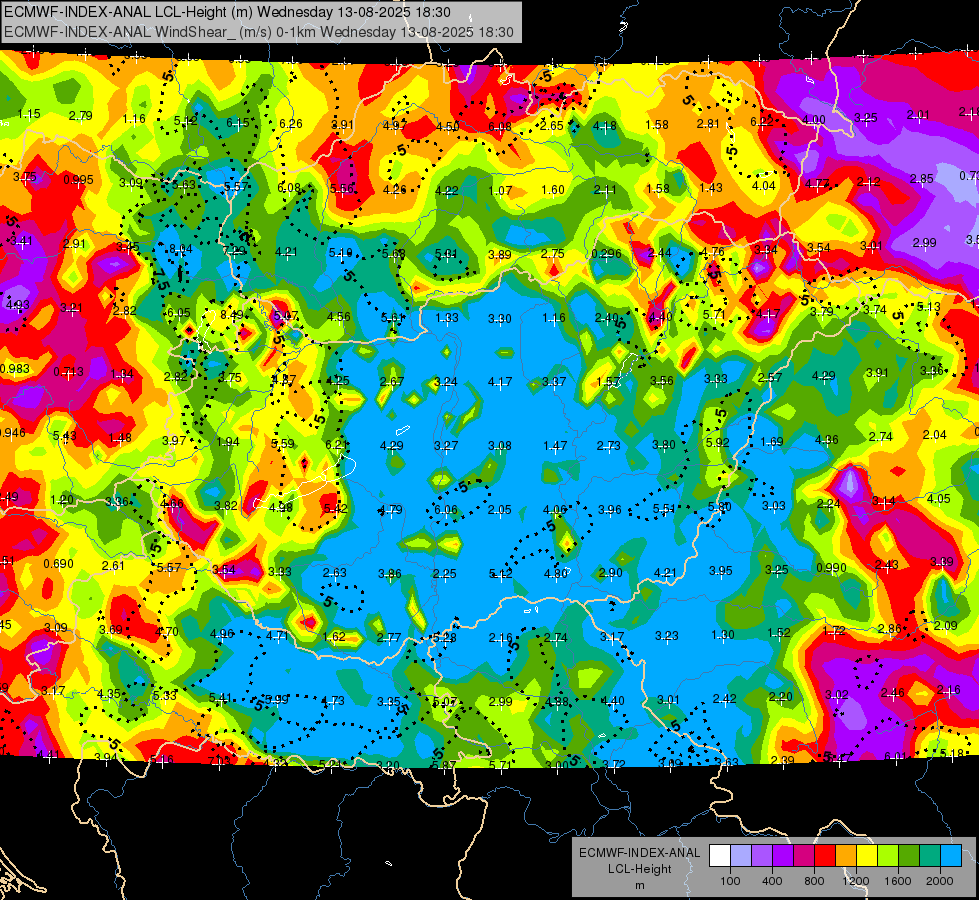Click the grid point value 2.63
Screen dimensions: 979x900
[335, 573]
